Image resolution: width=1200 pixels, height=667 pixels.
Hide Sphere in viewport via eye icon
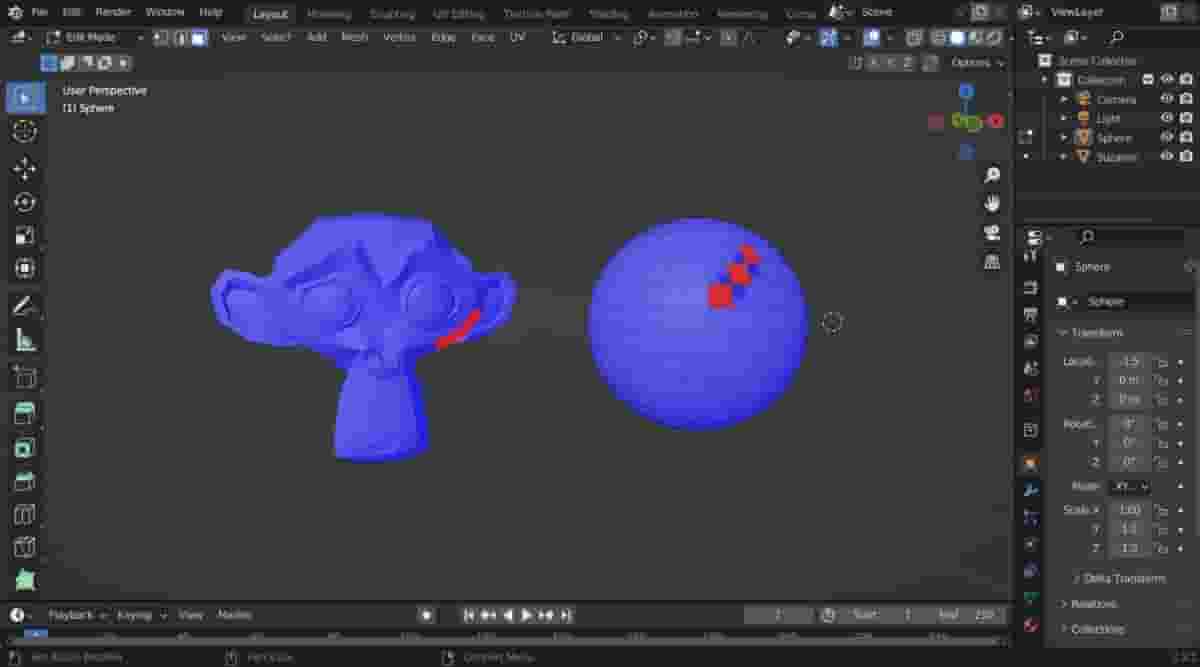(x=1166, y=138)
